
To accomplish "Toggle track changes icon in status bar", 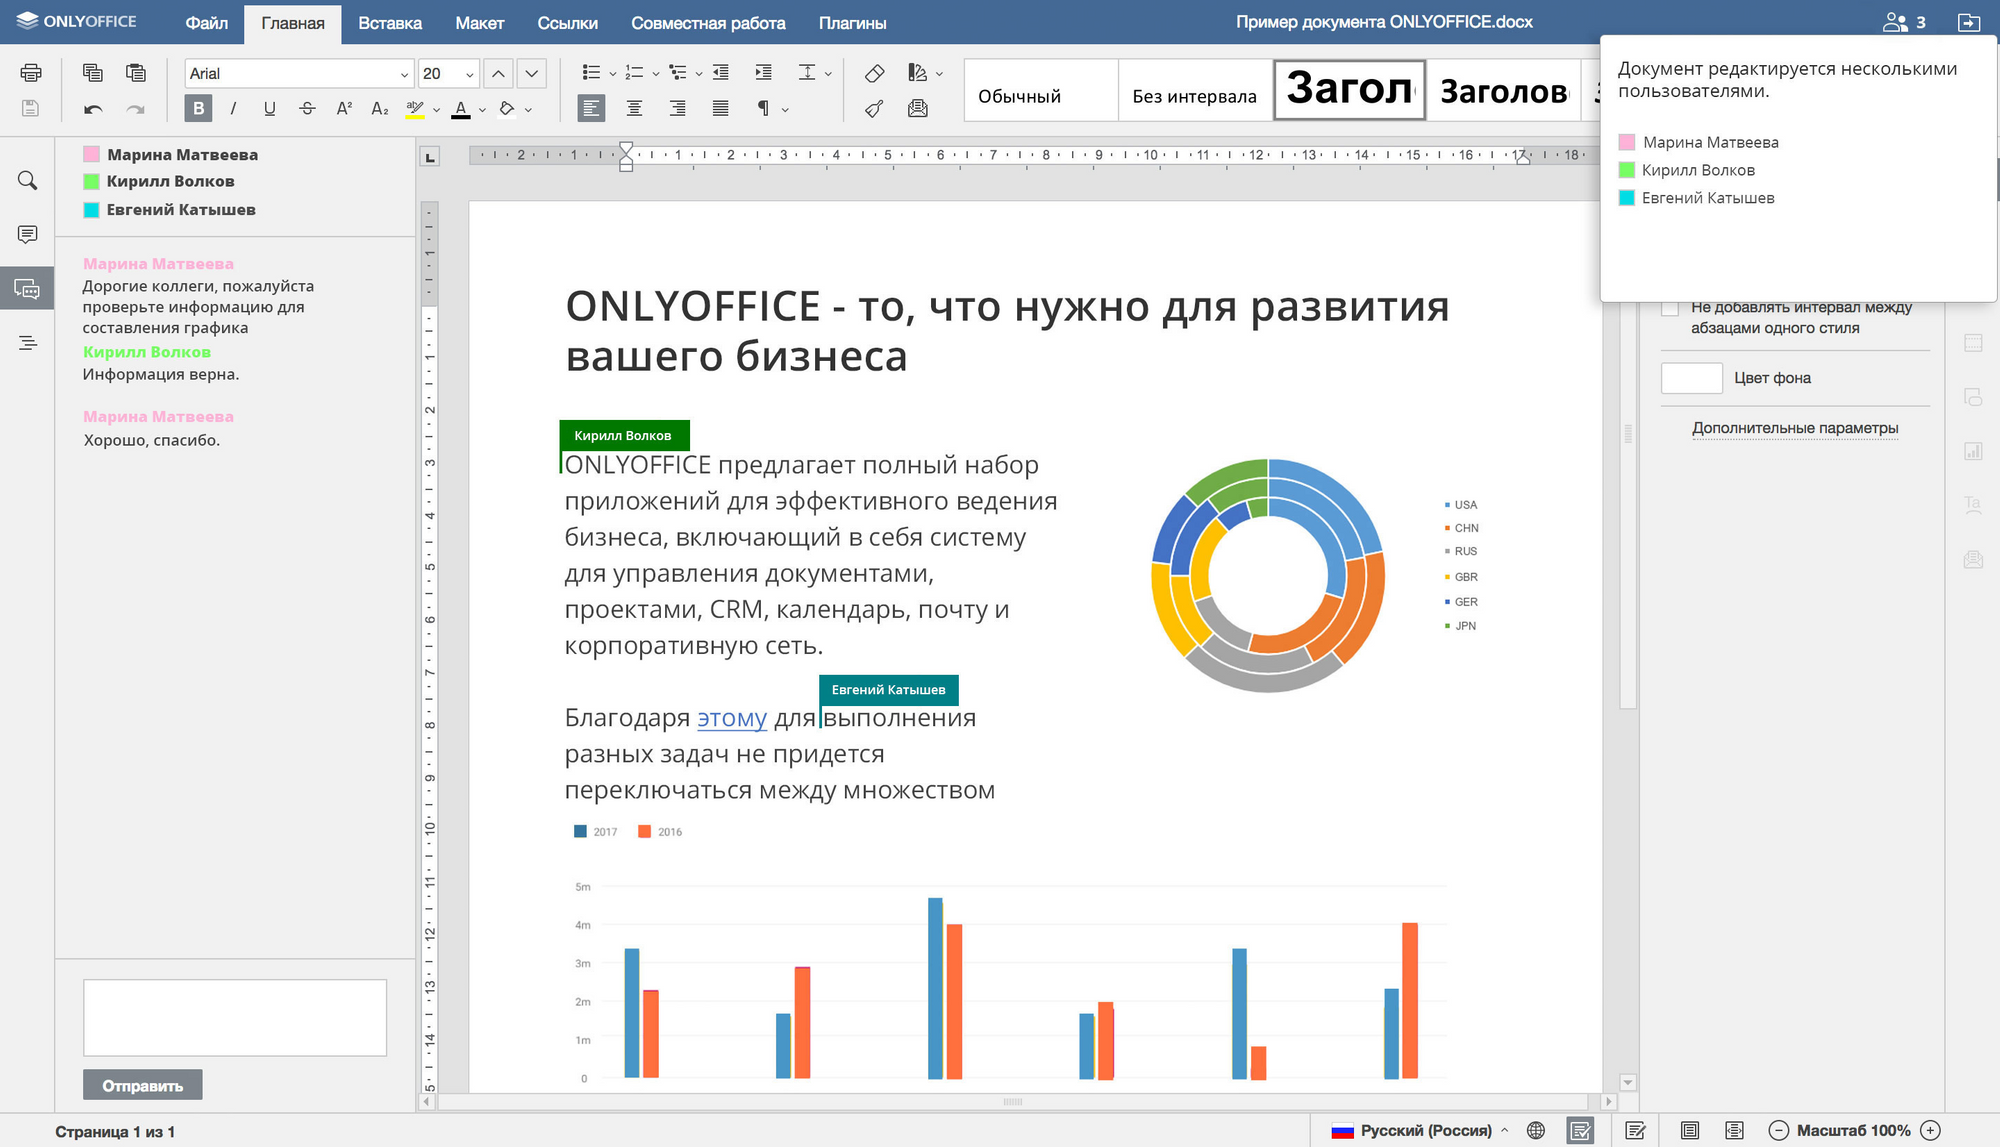I will [1636, 1131].
